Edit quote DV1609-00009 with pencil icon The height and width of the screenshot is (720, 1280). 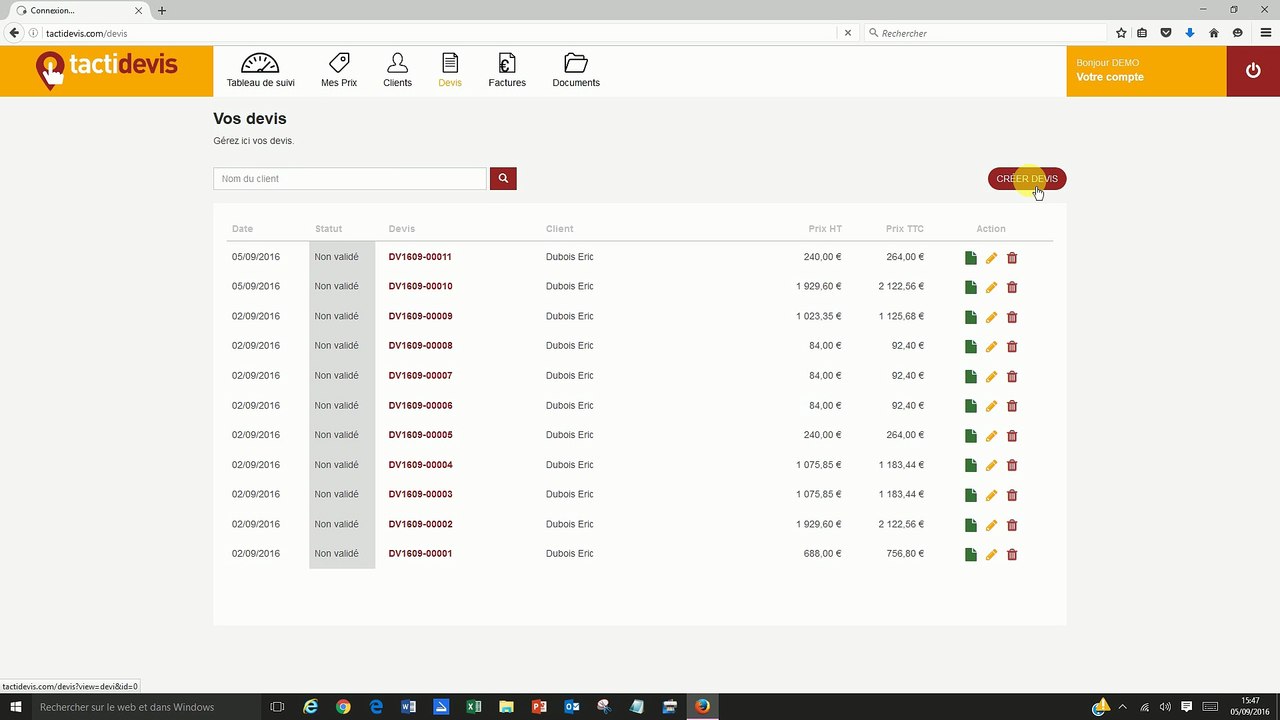(x=991, y=317)
